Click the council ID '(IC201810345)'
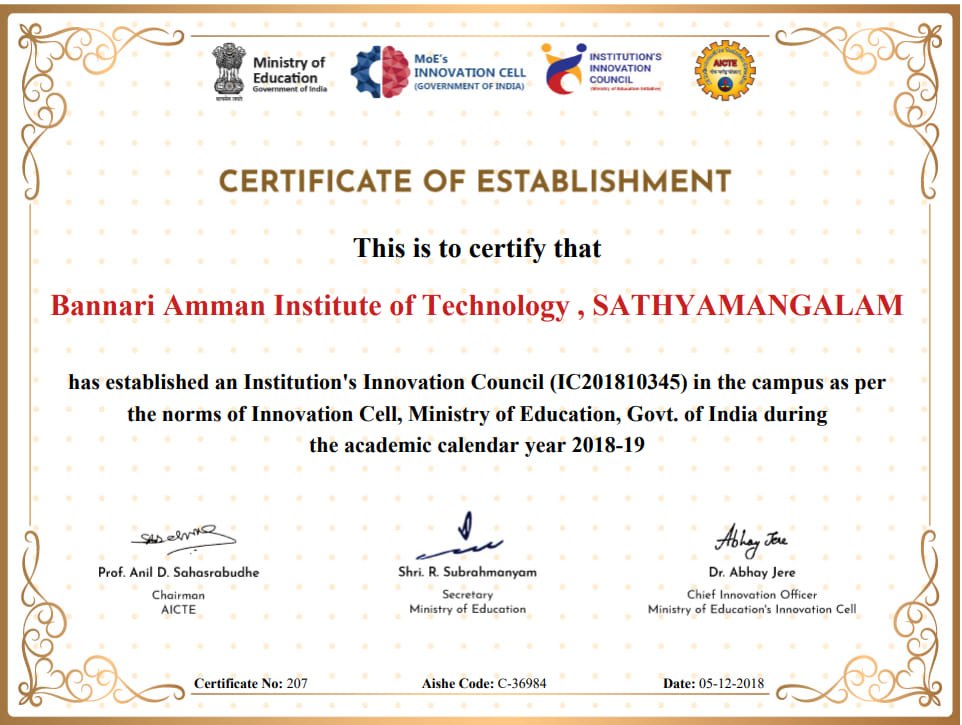The width and height of the screenshot is (962, 725). [618, 382]
